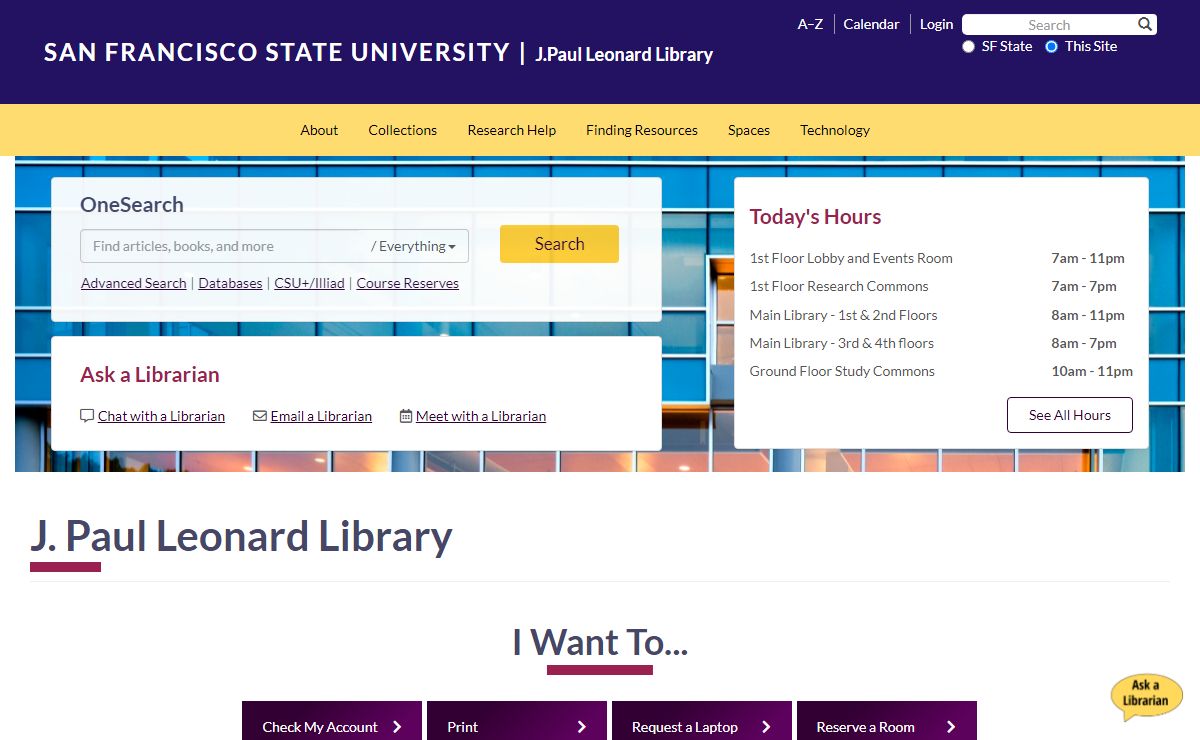Click the 1st Floor Lobby and Events Room row
The height and width of the screenshot is (740, 1200).
click(x=941, y=258)
